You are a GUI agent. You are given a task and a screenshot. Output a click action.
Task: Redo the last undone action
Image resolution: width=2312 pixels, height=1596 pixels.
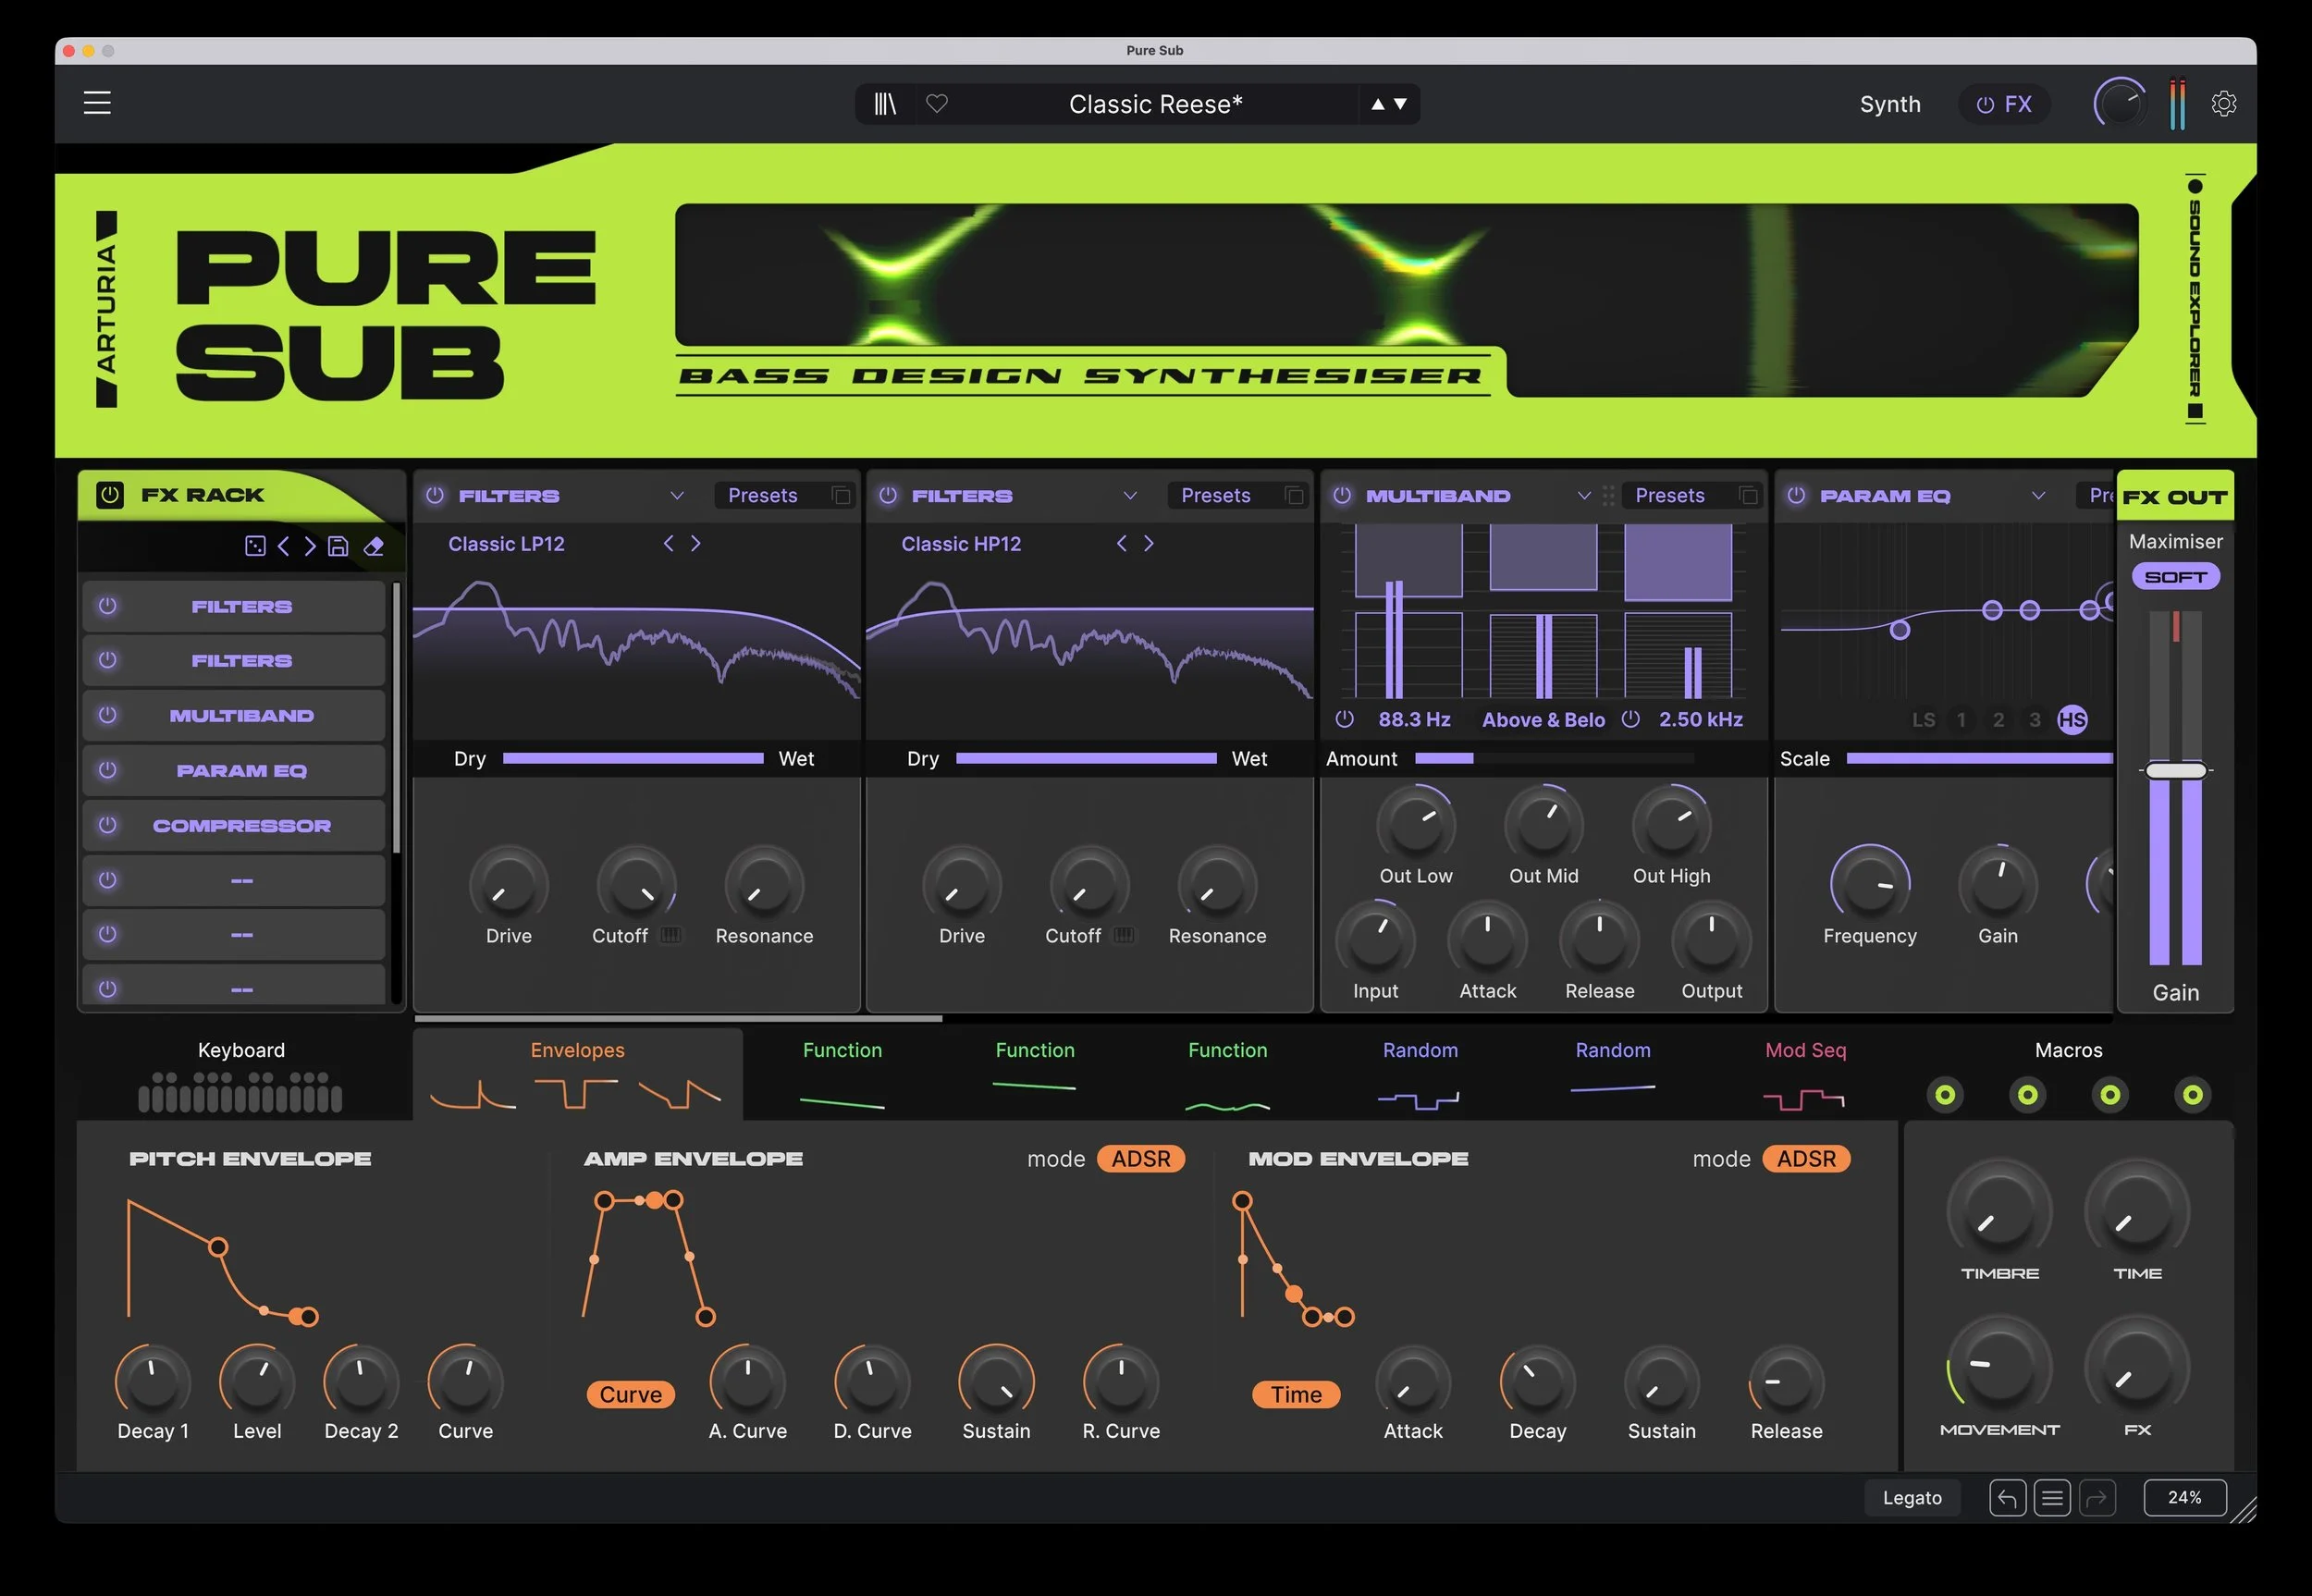pos(2097,1498)
